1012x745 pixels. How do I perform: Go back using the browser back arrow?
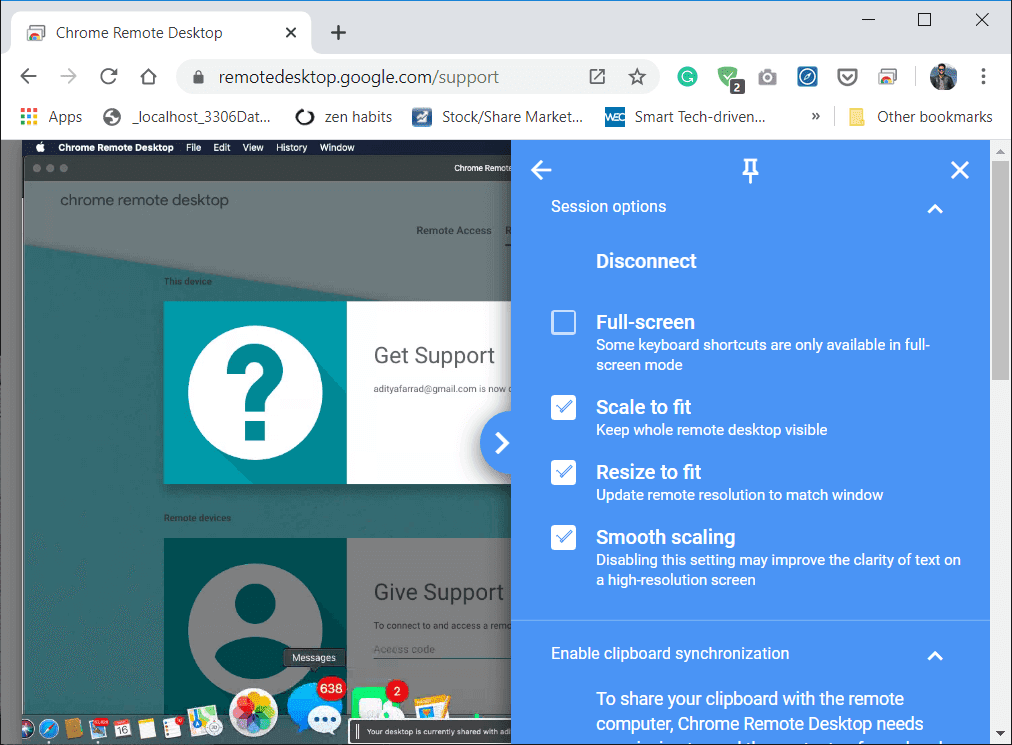coord(28,77)
